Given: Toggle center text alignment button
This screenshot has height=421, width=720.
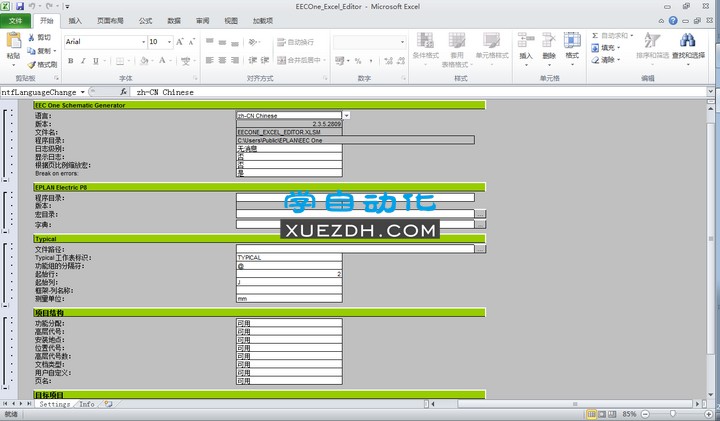Looking at the screenshot, I should (222, 60).
